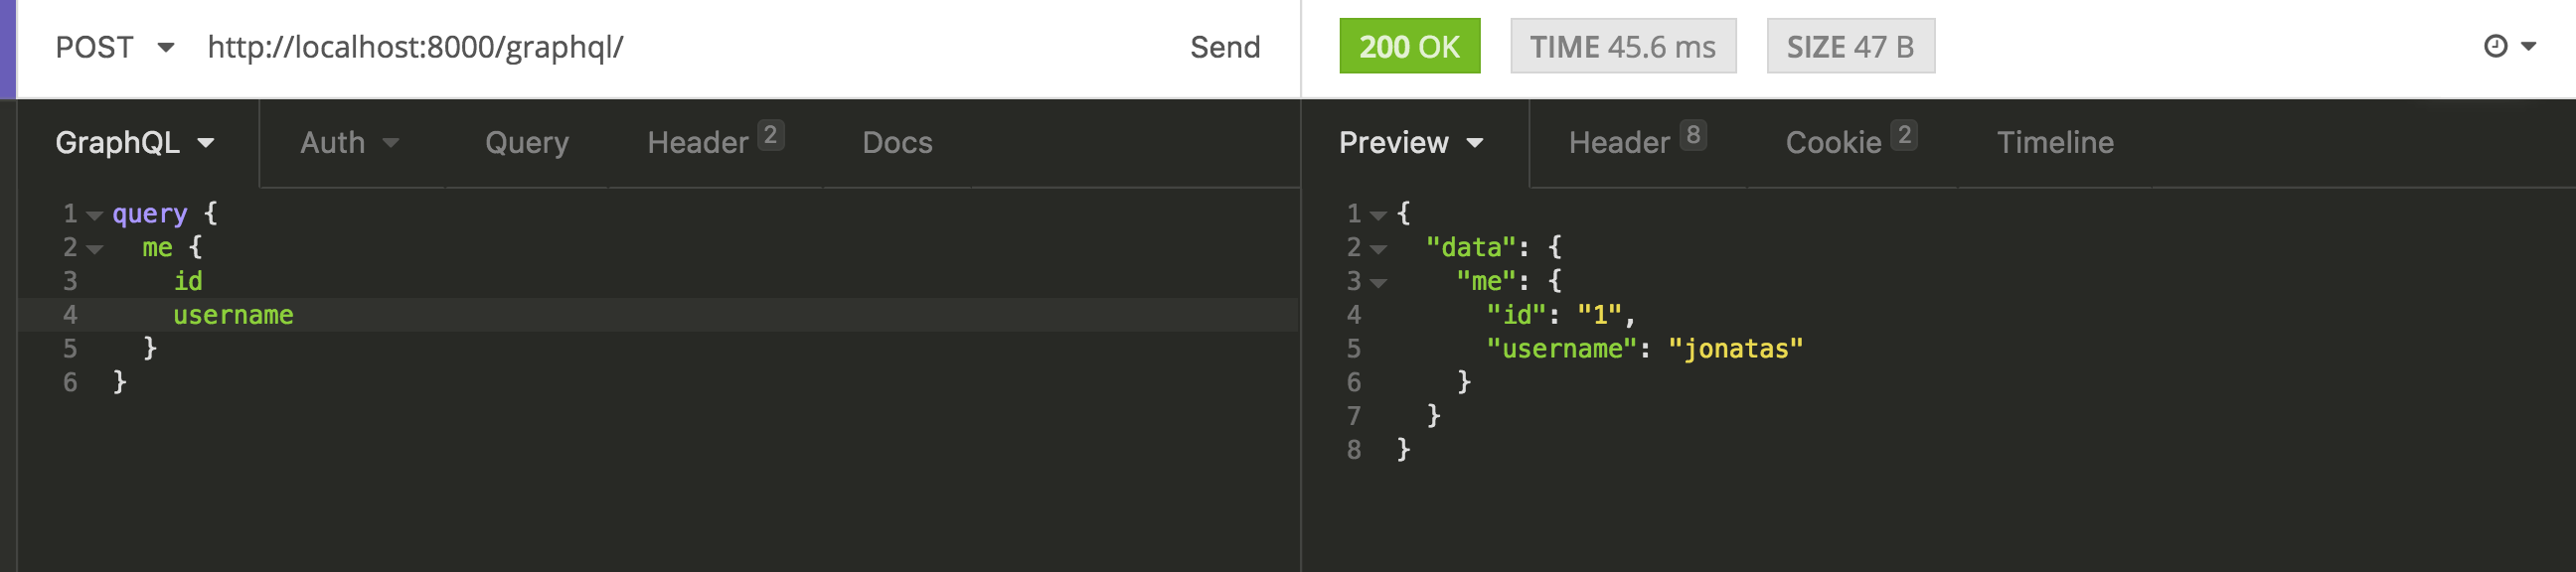
Task: Open the POST method dropdown
Action: (114, 47)
